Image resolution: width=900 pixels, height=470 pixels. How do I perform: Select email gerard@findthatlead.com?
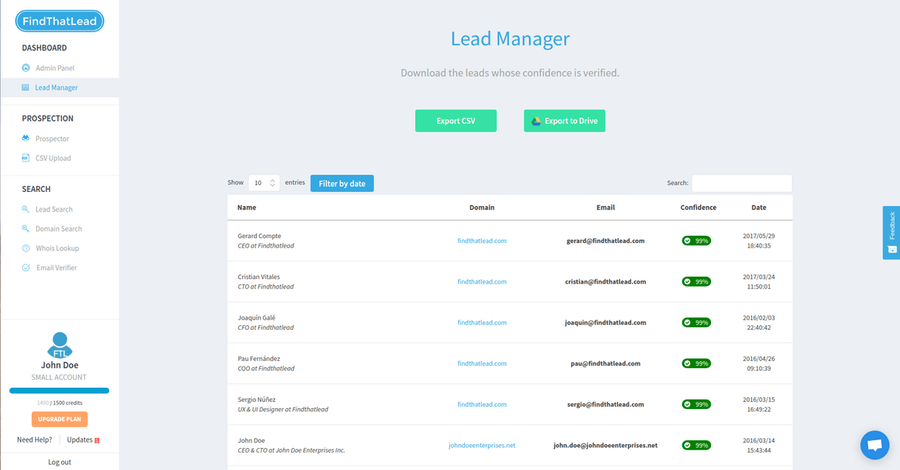(x=606, y=240)
